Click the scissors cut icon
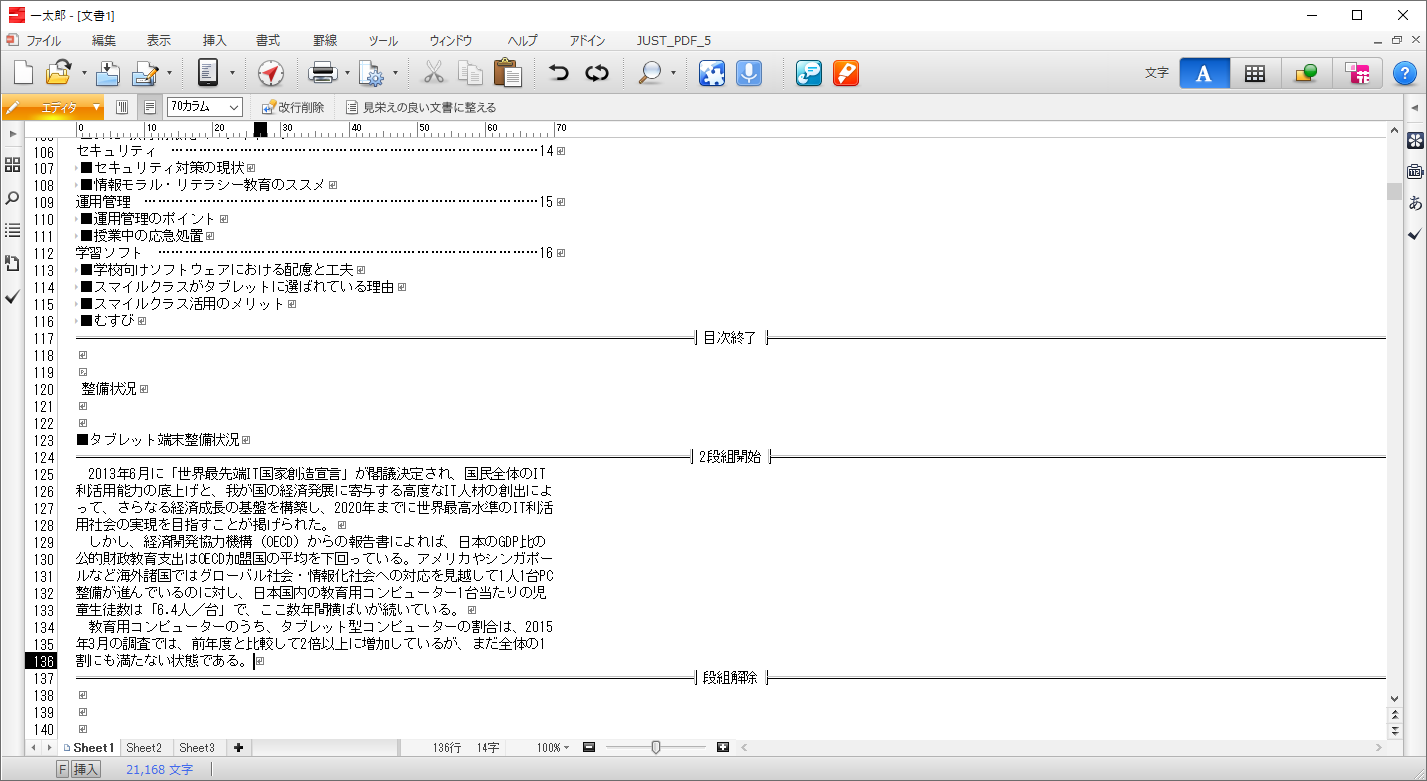The height and width of the screenshot is (781, 1427). 433,73
